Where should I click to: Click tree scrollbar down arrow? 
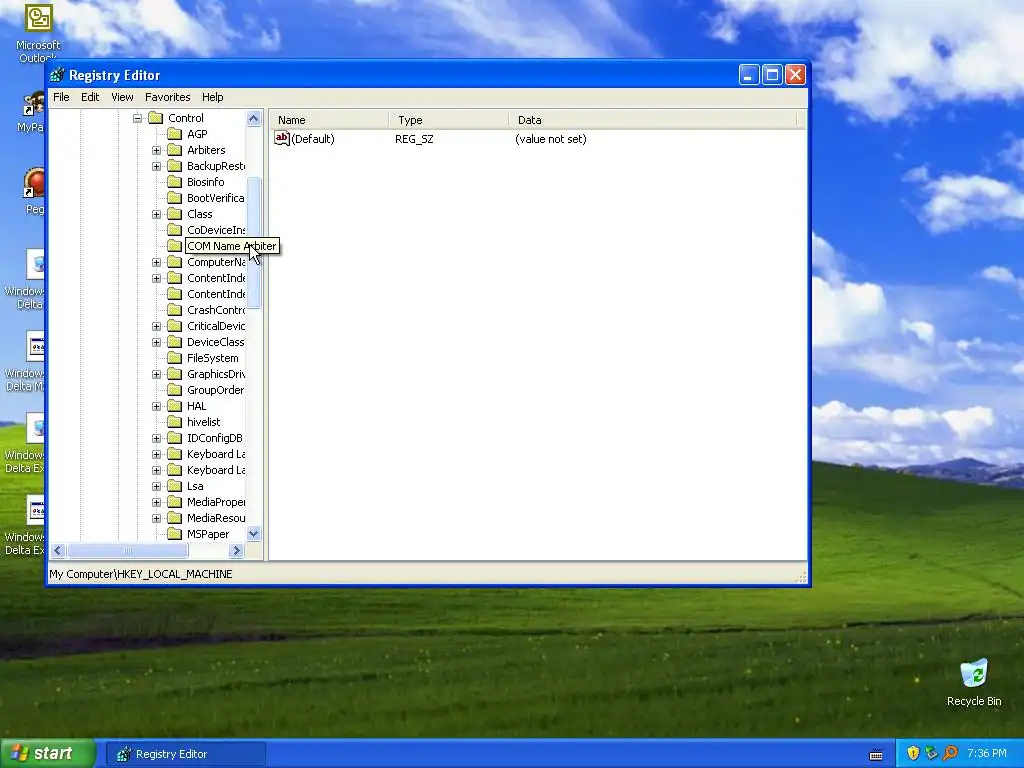tap(253, 534)
